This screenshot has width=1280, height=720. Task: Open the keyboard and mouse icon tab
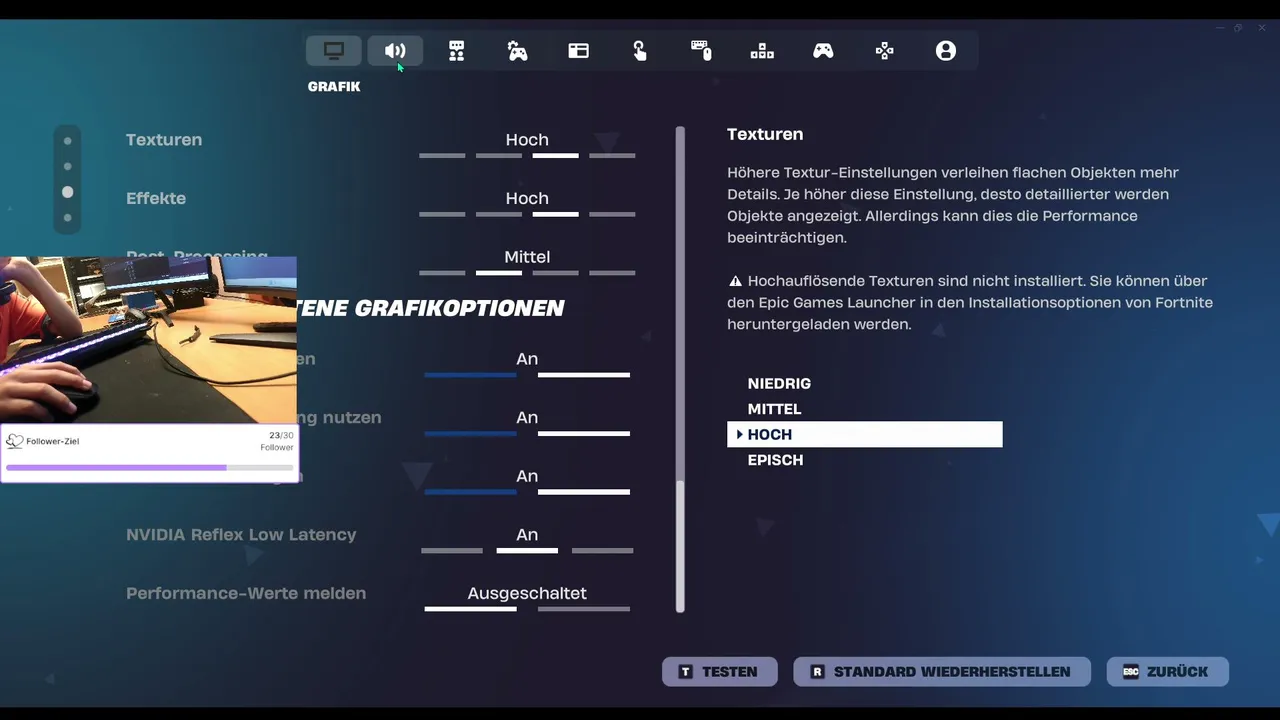[x=701, y=51]
